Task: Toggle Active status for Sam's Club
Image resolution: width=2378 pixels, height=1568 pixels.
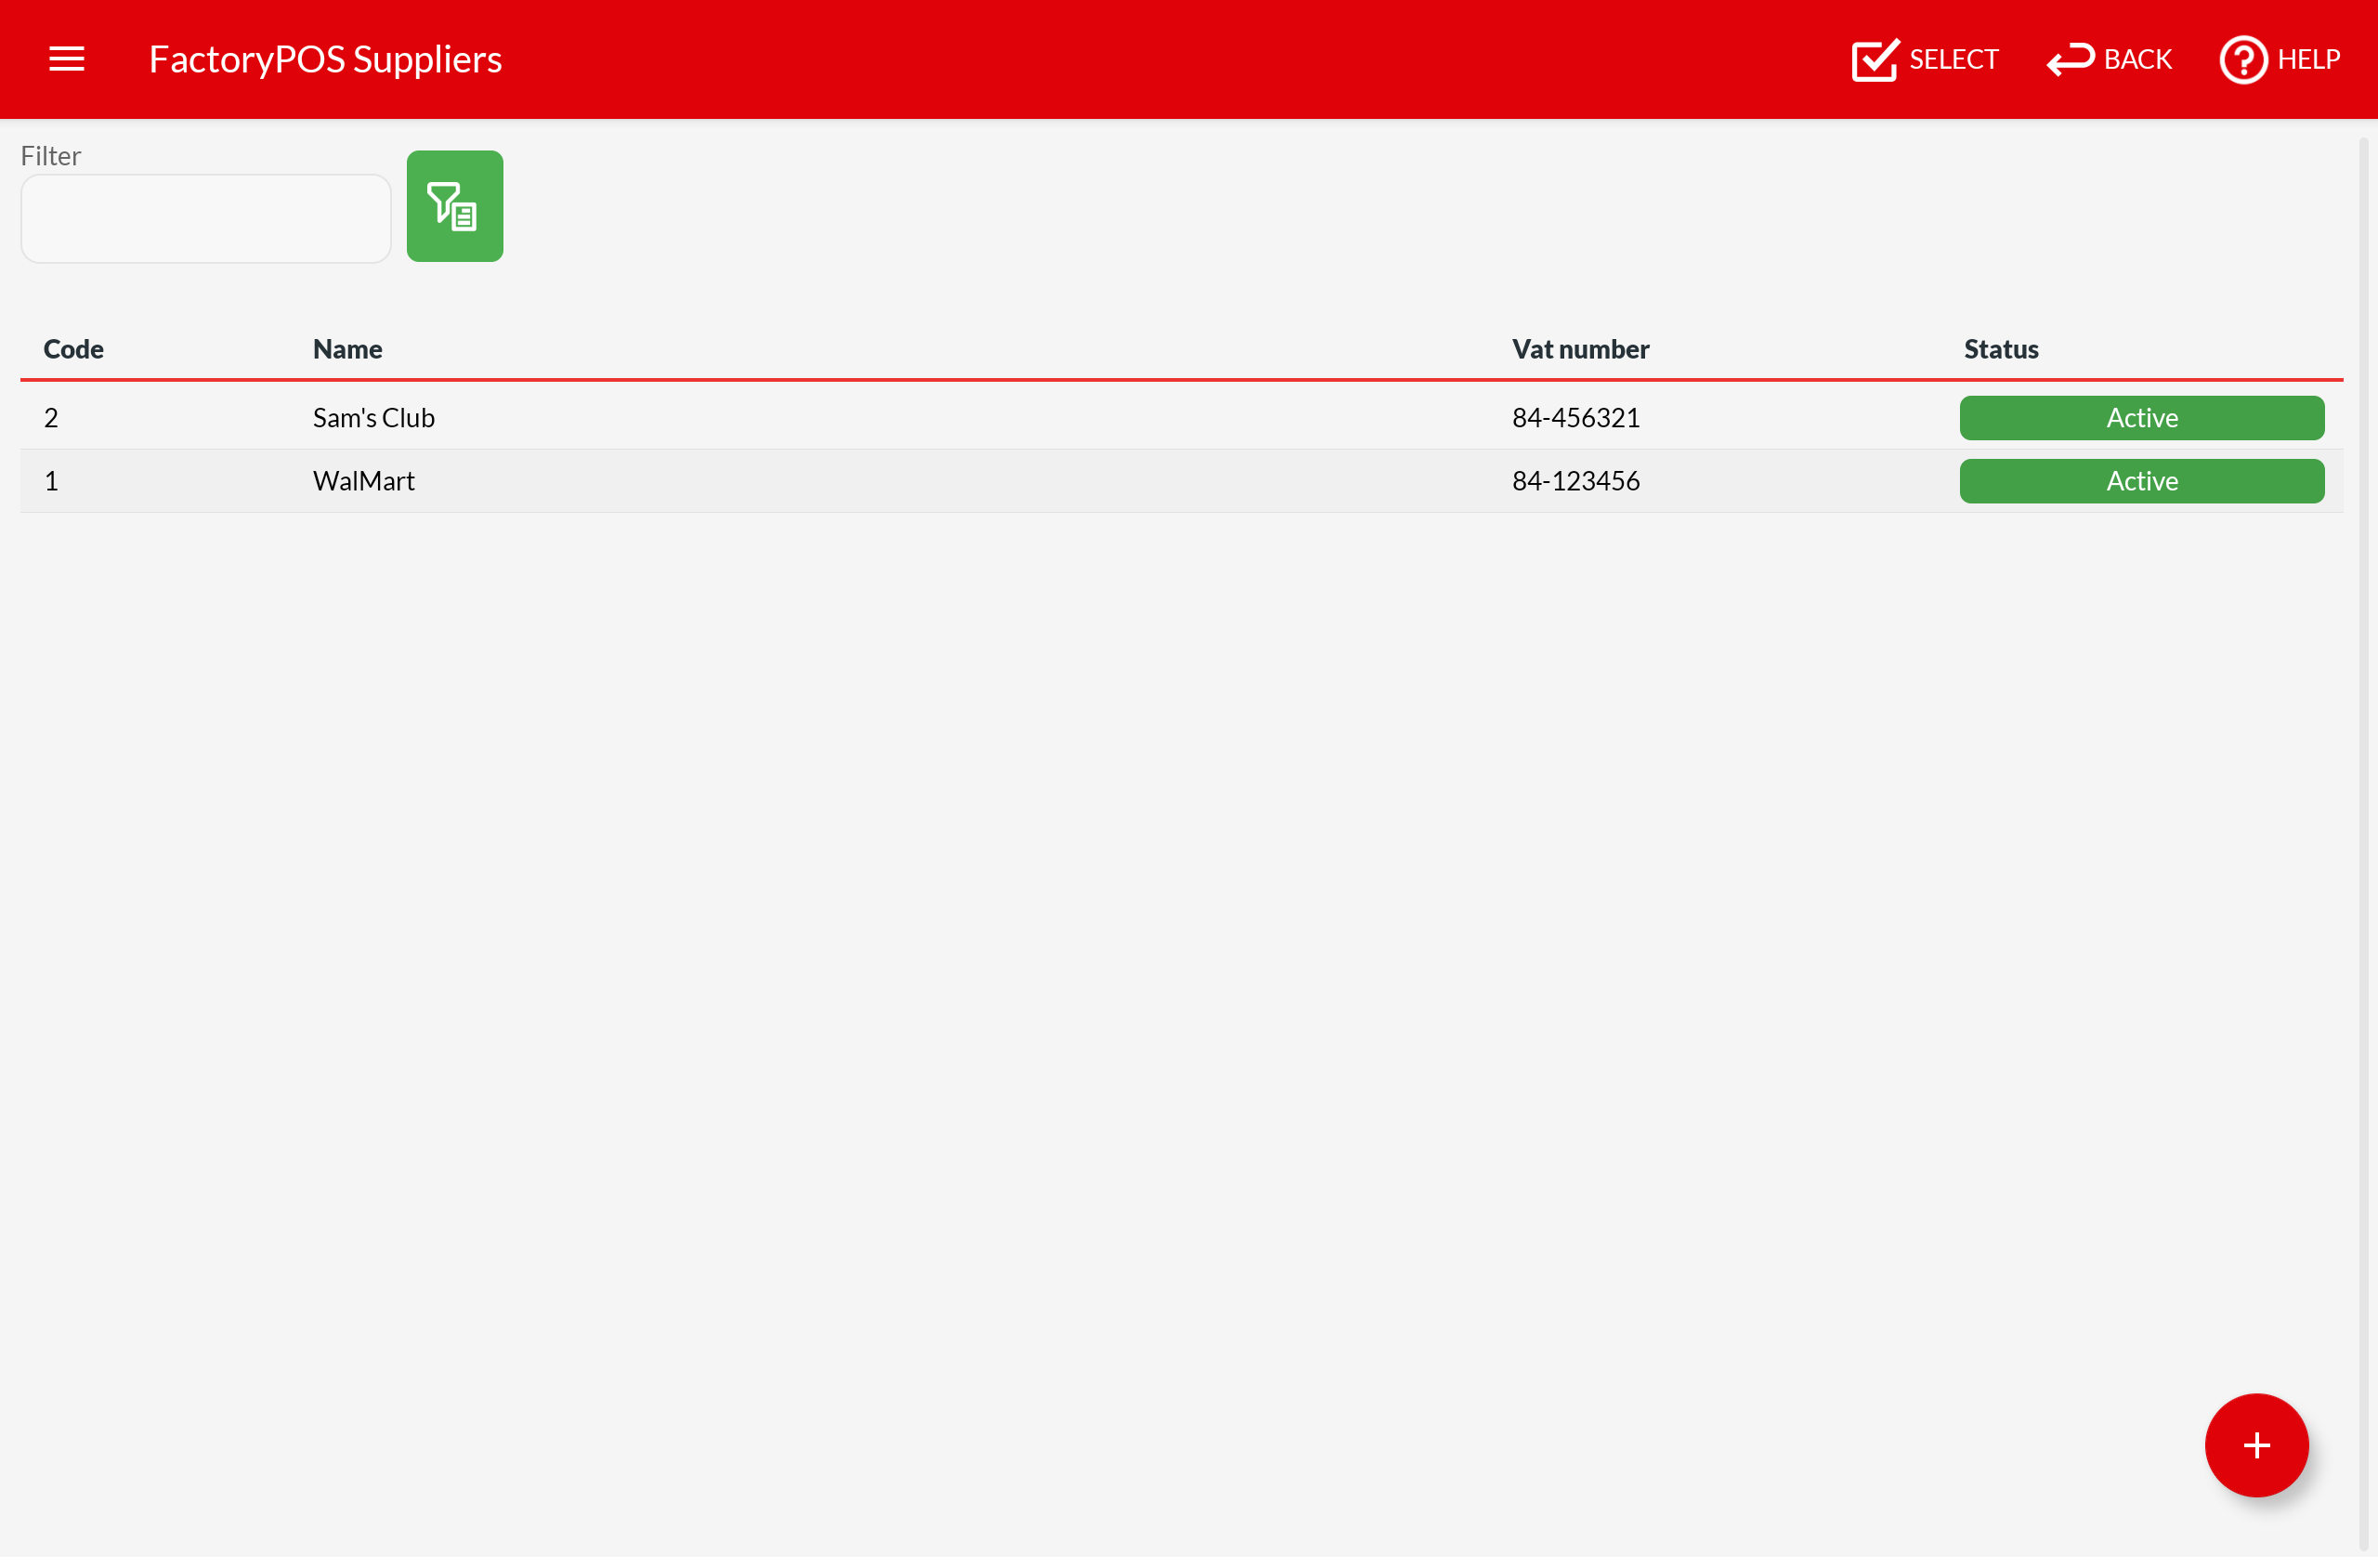Action: coord(2141,418)
